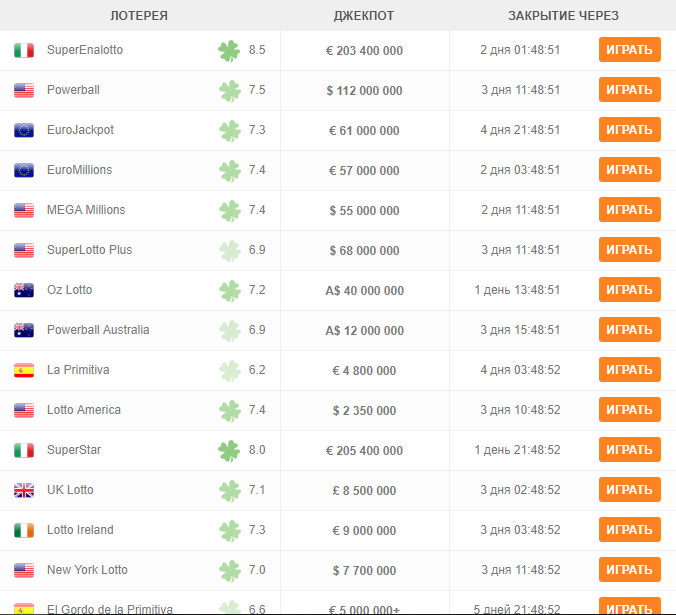Click the countdown 4 дня 21:48:51

[520, 130]
